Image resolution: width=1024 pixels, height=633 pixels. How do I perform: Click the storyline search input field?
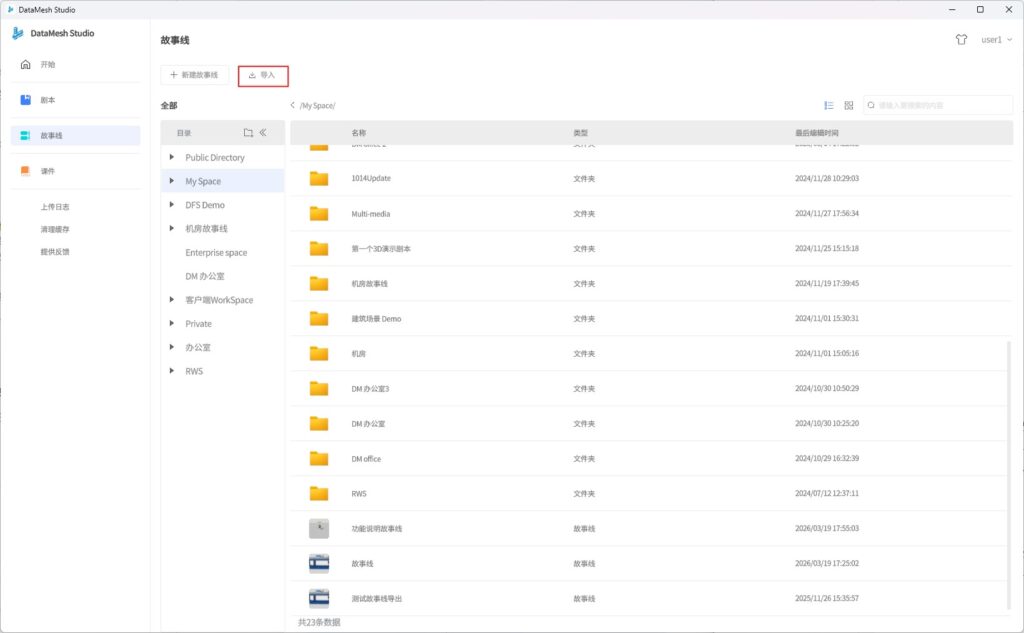pyautogui.click(x=942, y=105)
